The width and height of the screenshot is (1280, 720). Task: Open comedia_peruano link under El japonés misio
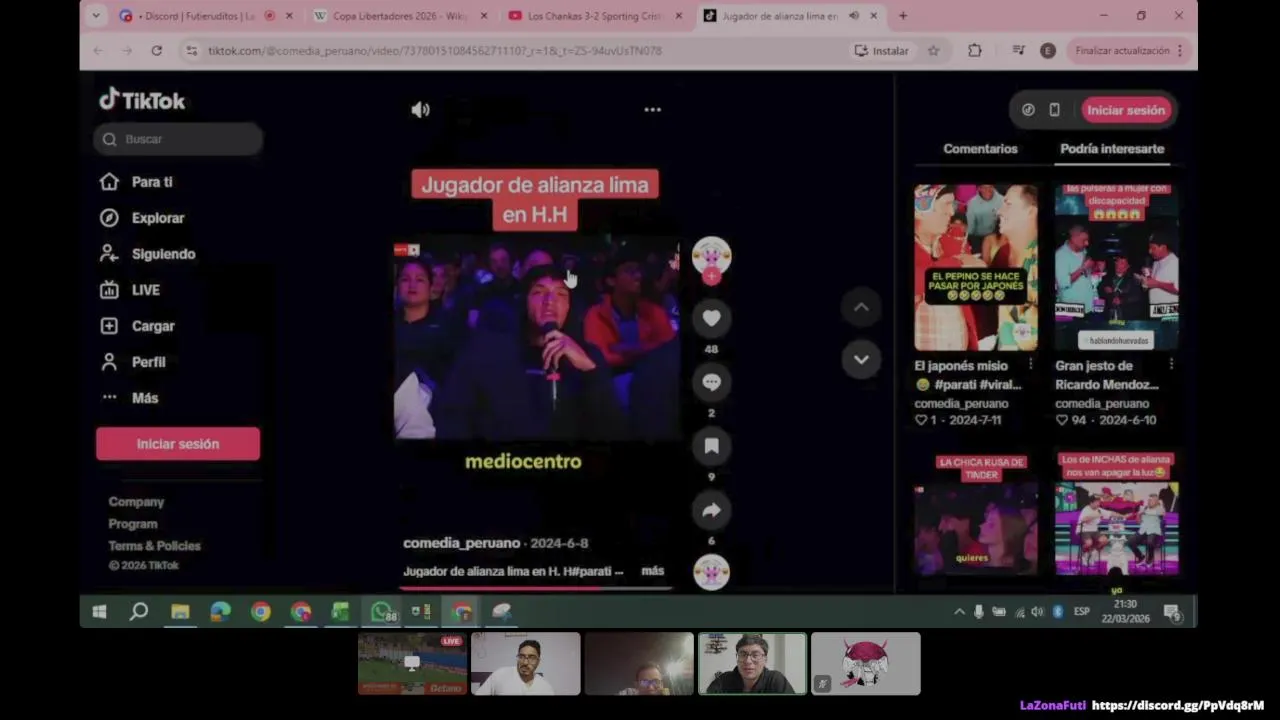click(961, 404)
